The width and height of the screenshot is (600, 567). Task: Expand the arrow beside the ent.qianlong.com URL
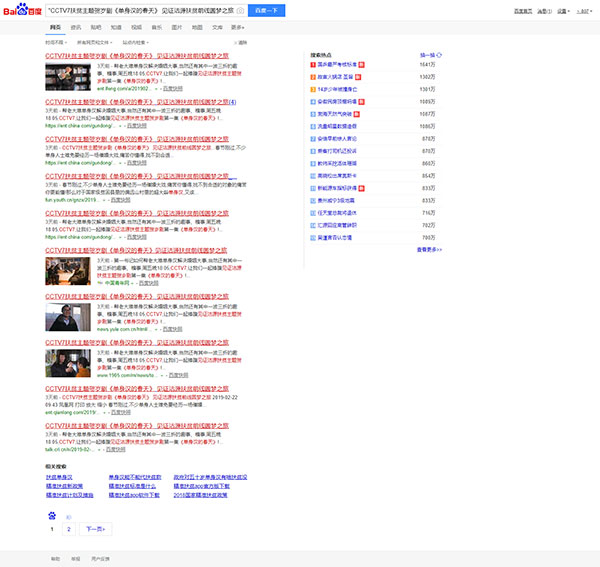coord(104,412)
